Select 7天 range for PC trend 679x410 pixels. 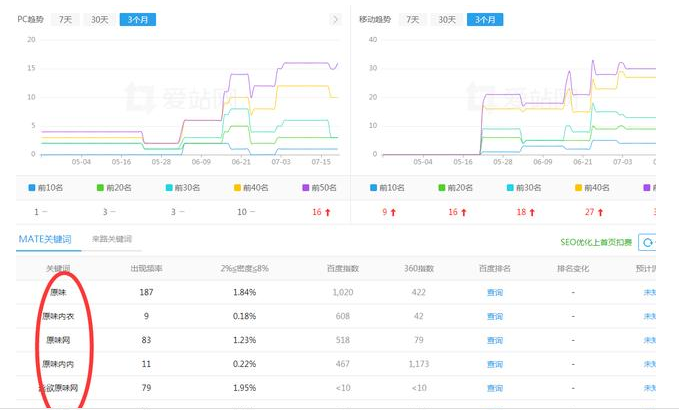coord(65,19)
